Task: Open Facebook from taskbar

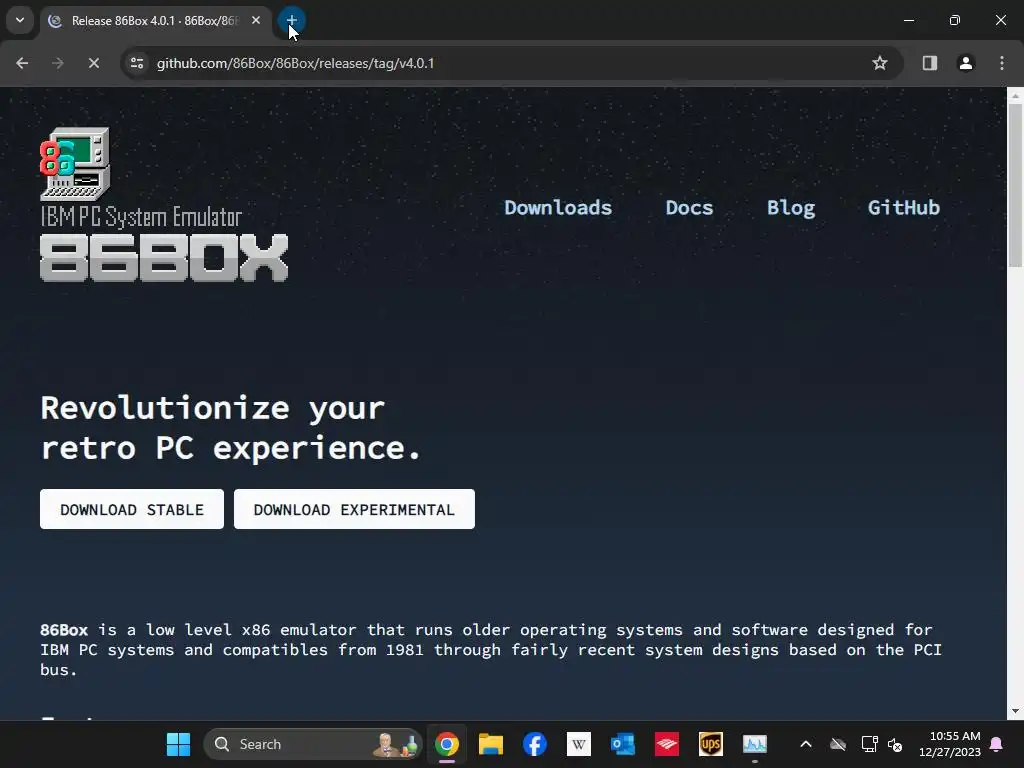Action: tap(535, 744)
